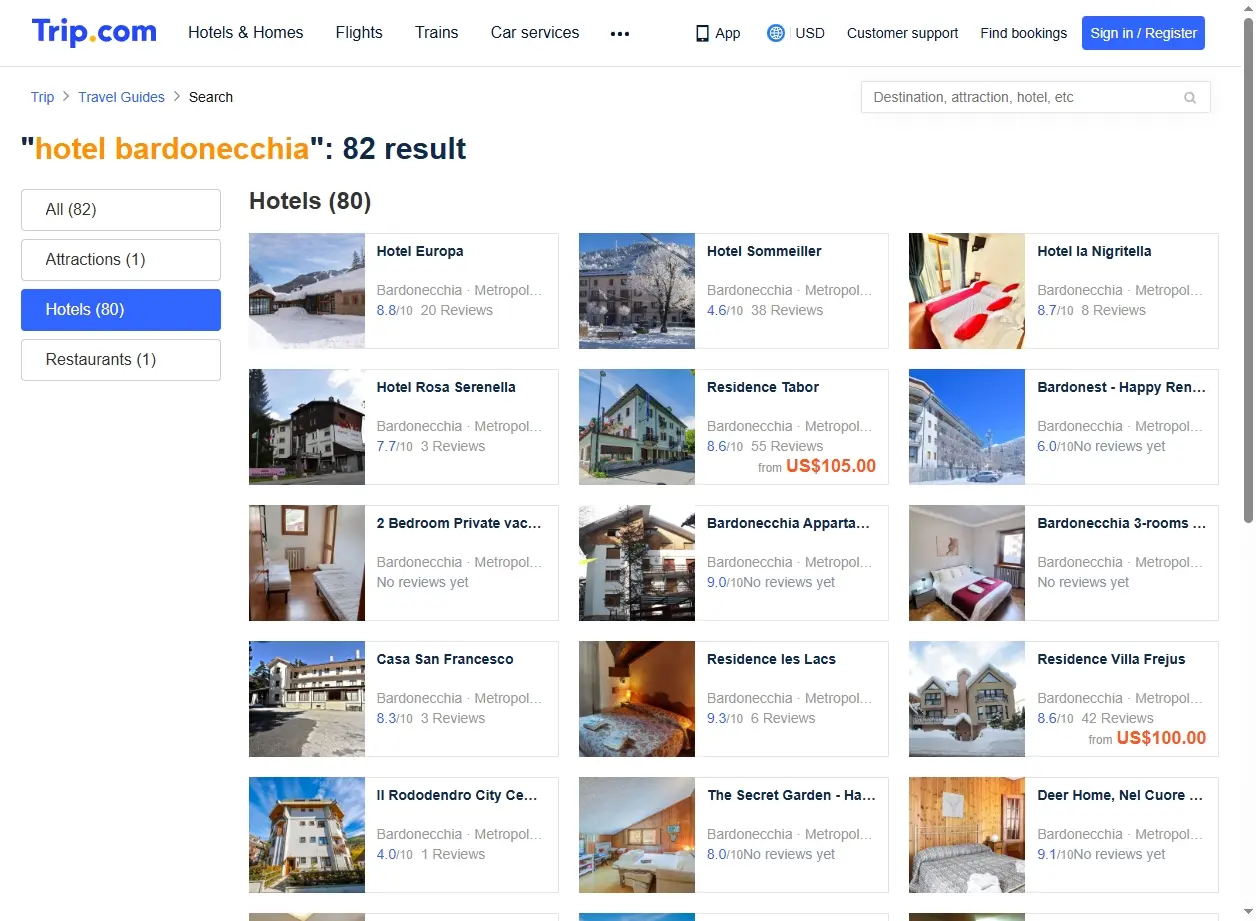Viewport: 1256px width, 921px height.
Task: Click the Hotel Rosa Serenella title
Action: (446, 387)
